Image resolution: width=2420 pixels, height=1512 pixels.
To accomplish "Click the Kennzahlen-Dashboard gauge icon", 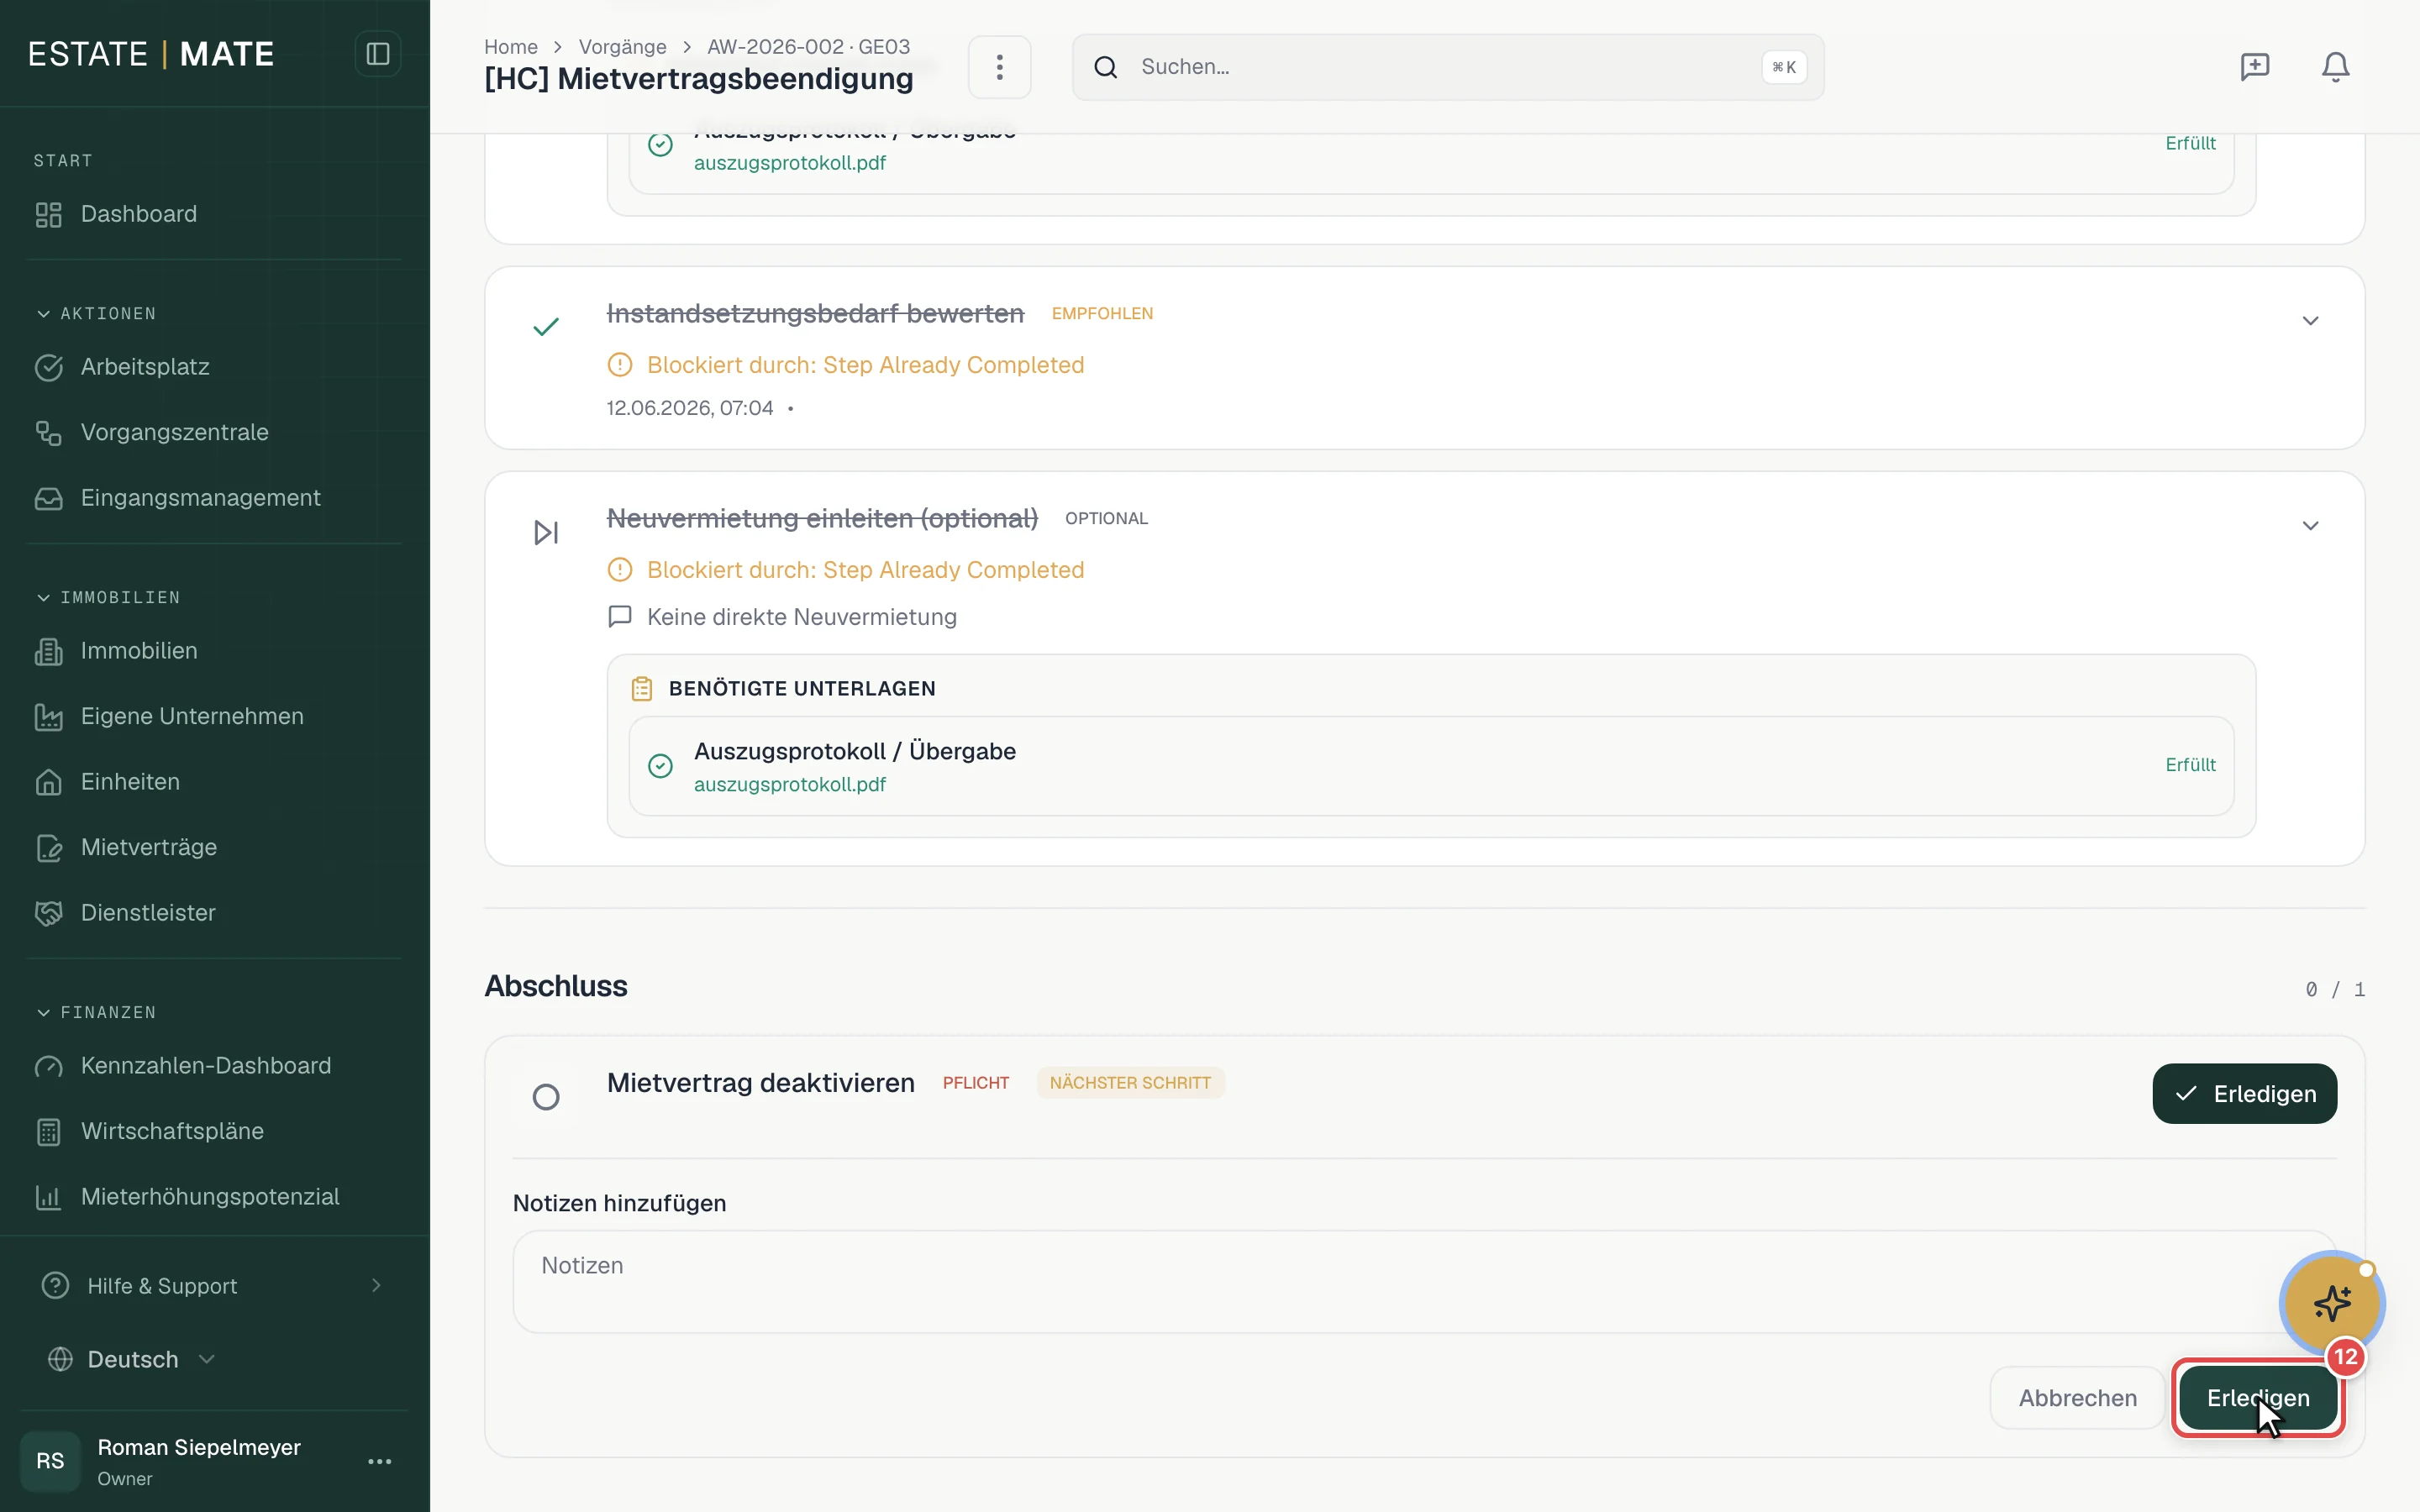I will (x=48, y=1066).
